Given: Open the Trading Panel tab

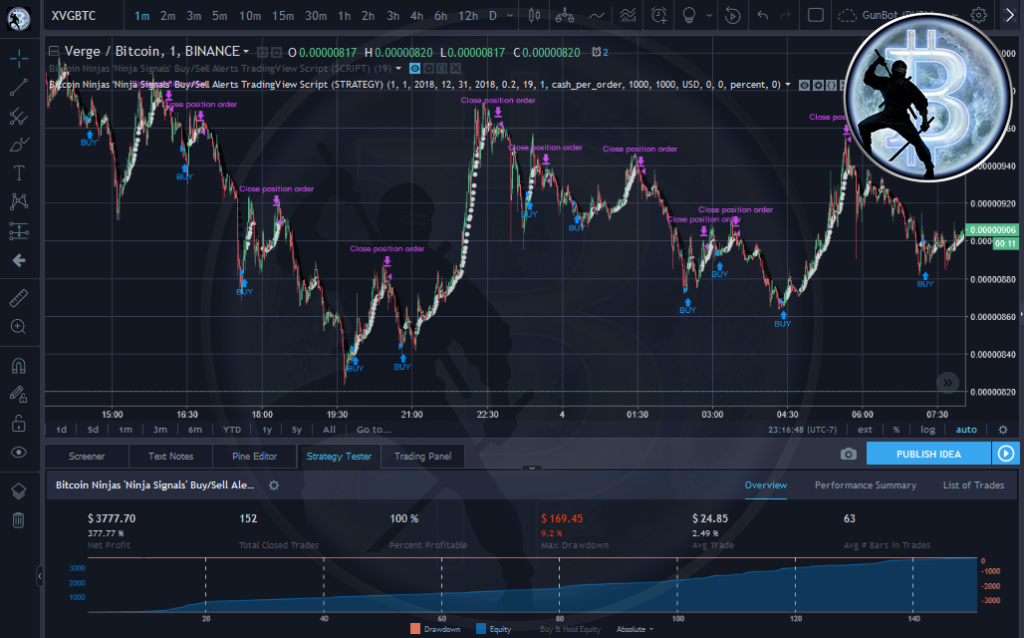Looking at the screenshot, I should (x=423, y=456).
